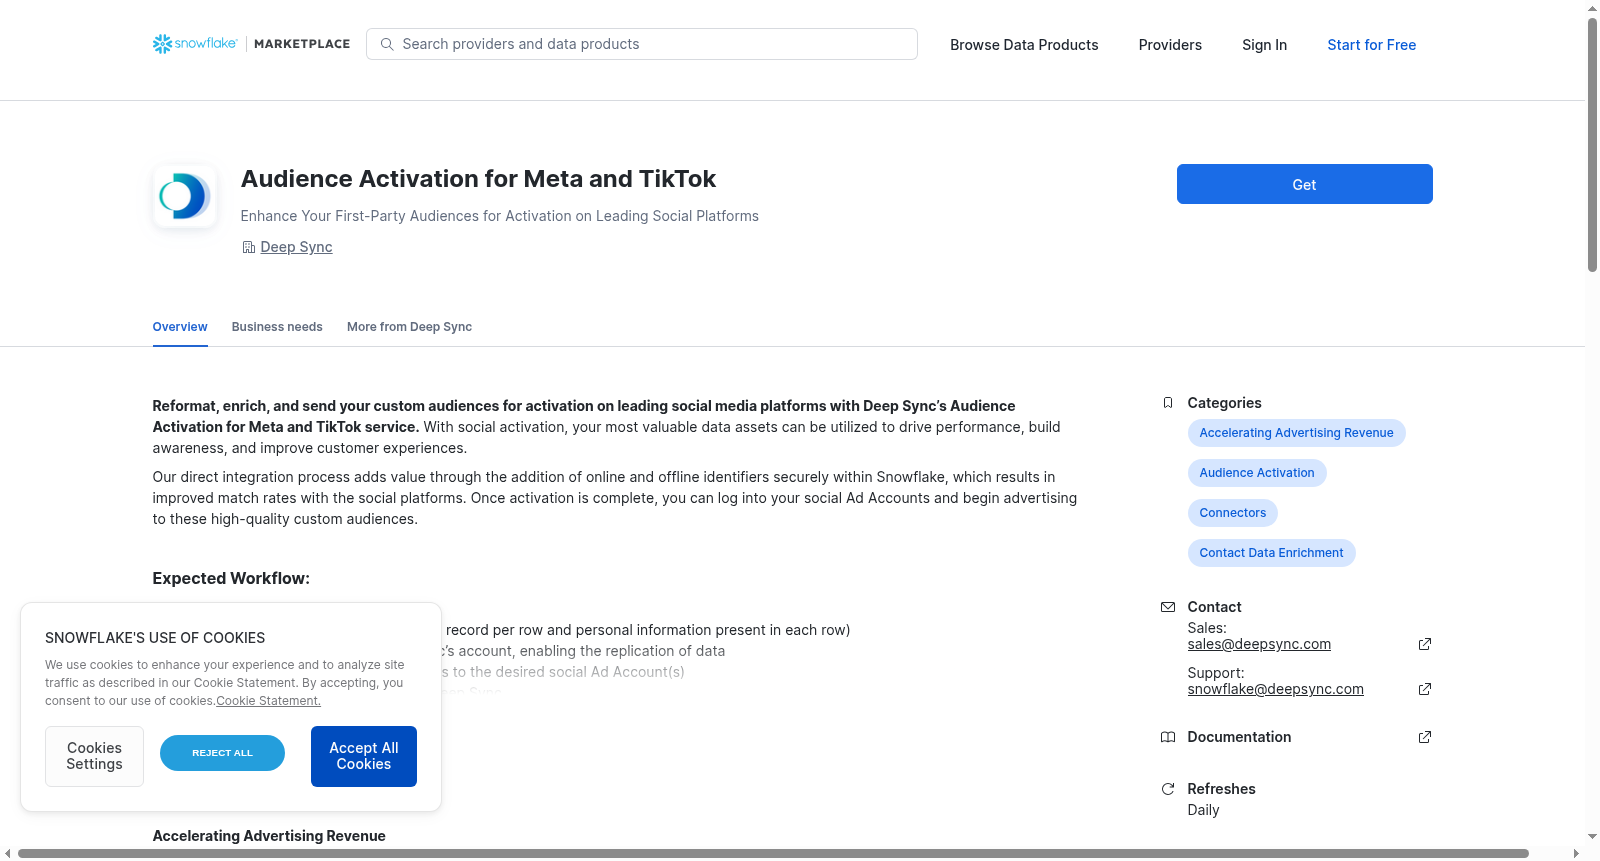Click the provider building icon beside Deep Sync
Viewport: 1600px width, 861px height.
(248, 247)
